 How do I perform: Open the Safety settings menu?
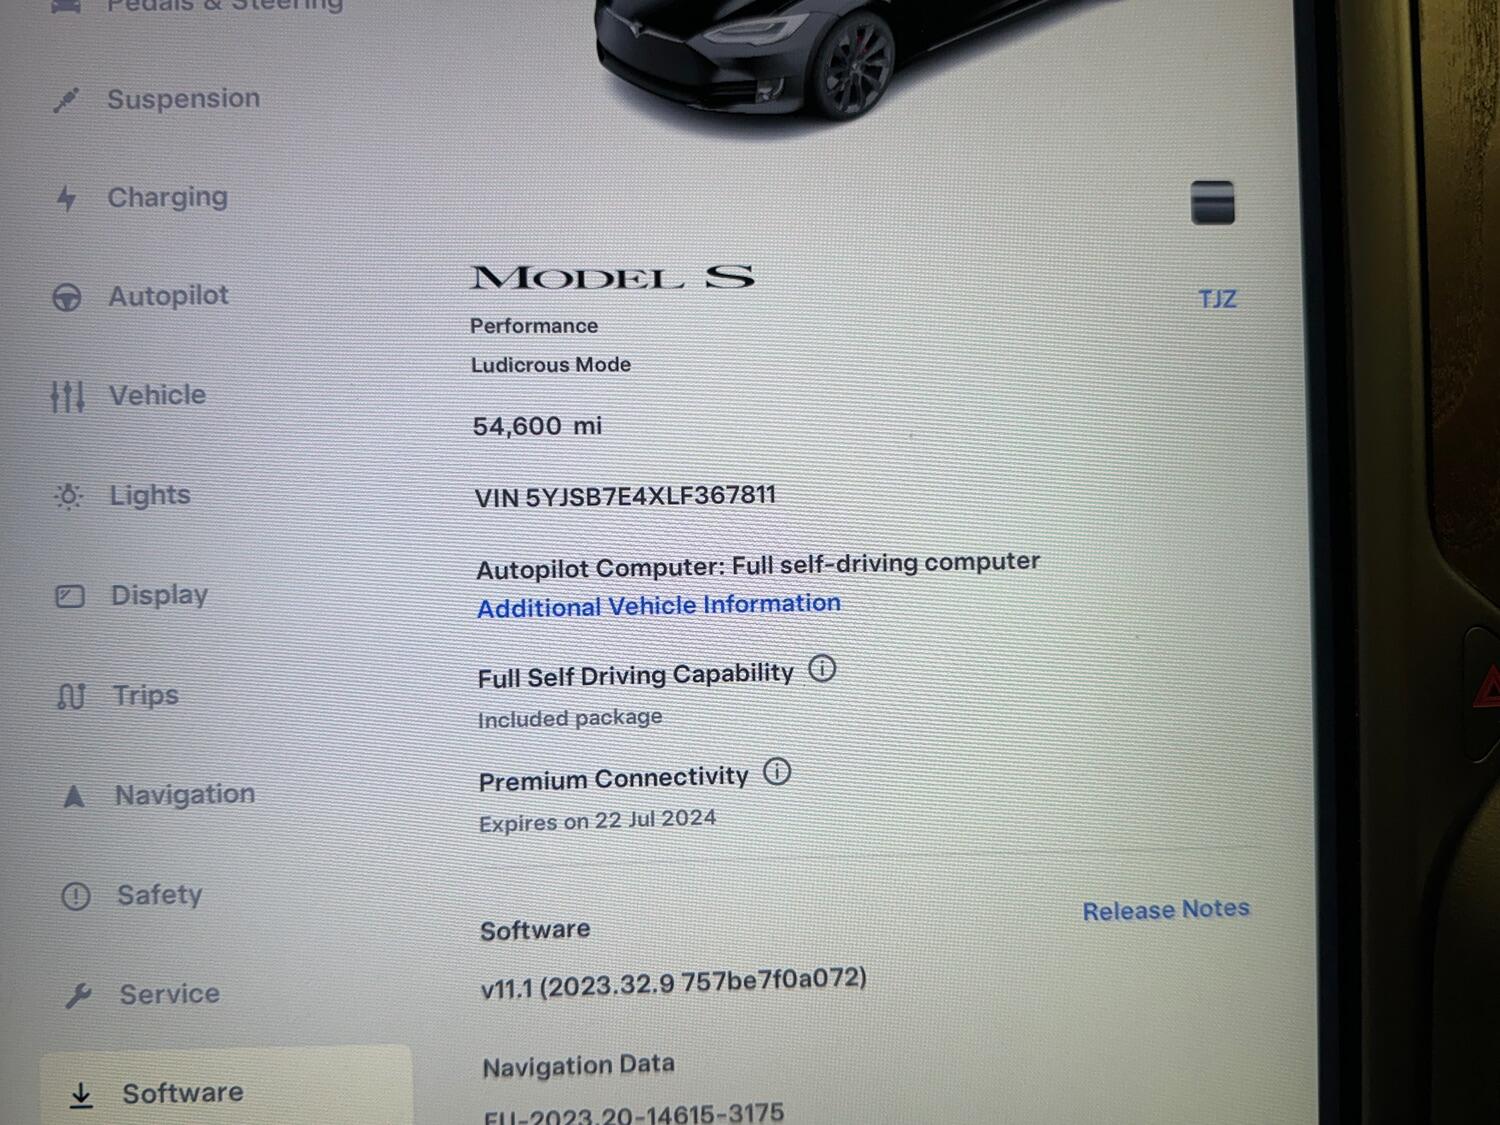[160, 895]
